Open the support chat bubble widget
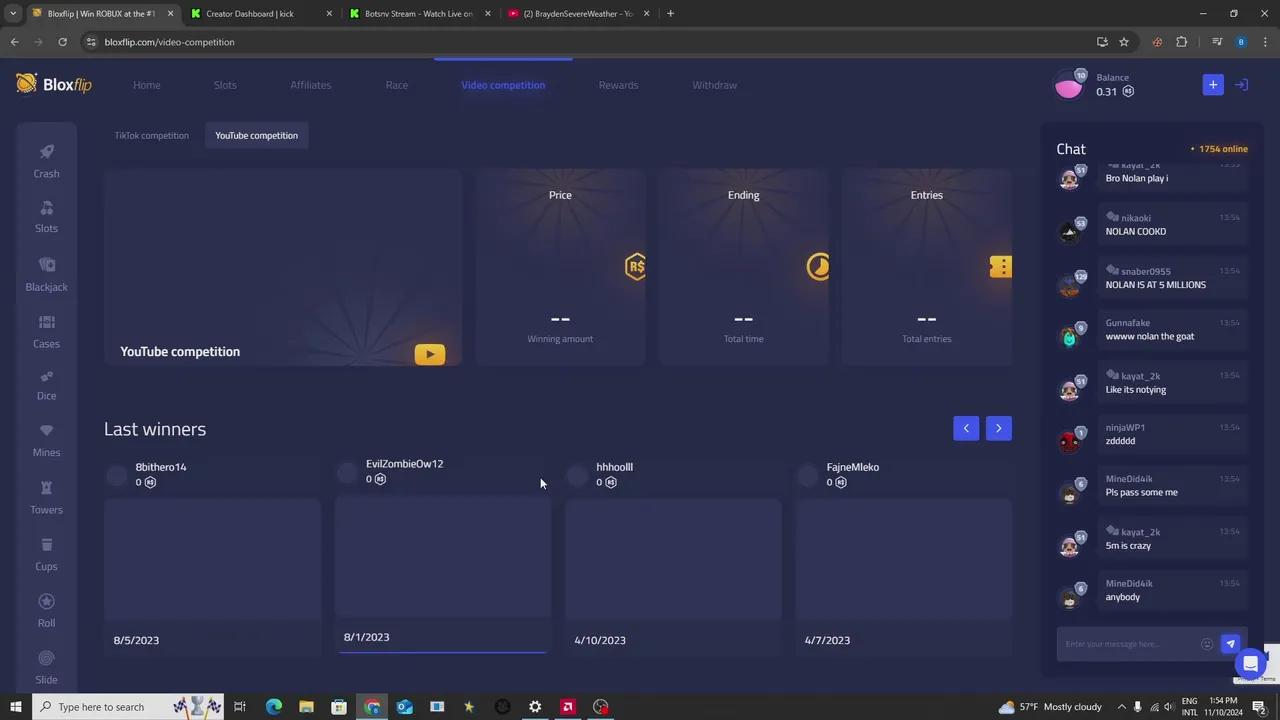The image size is (1280, 720). pyautogui.click(x=1249, y=664)
